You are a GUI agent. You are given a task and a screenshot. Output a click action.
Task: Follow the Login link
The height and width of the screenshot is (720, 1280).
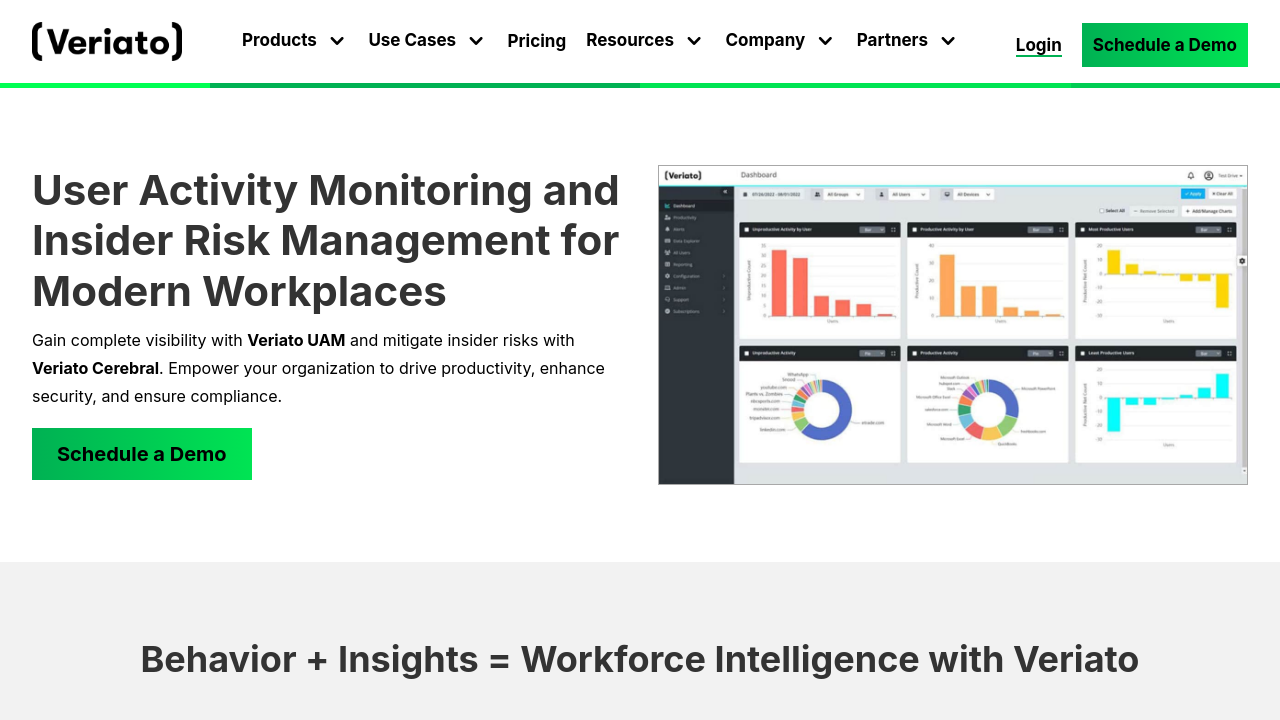(1039, 45)
